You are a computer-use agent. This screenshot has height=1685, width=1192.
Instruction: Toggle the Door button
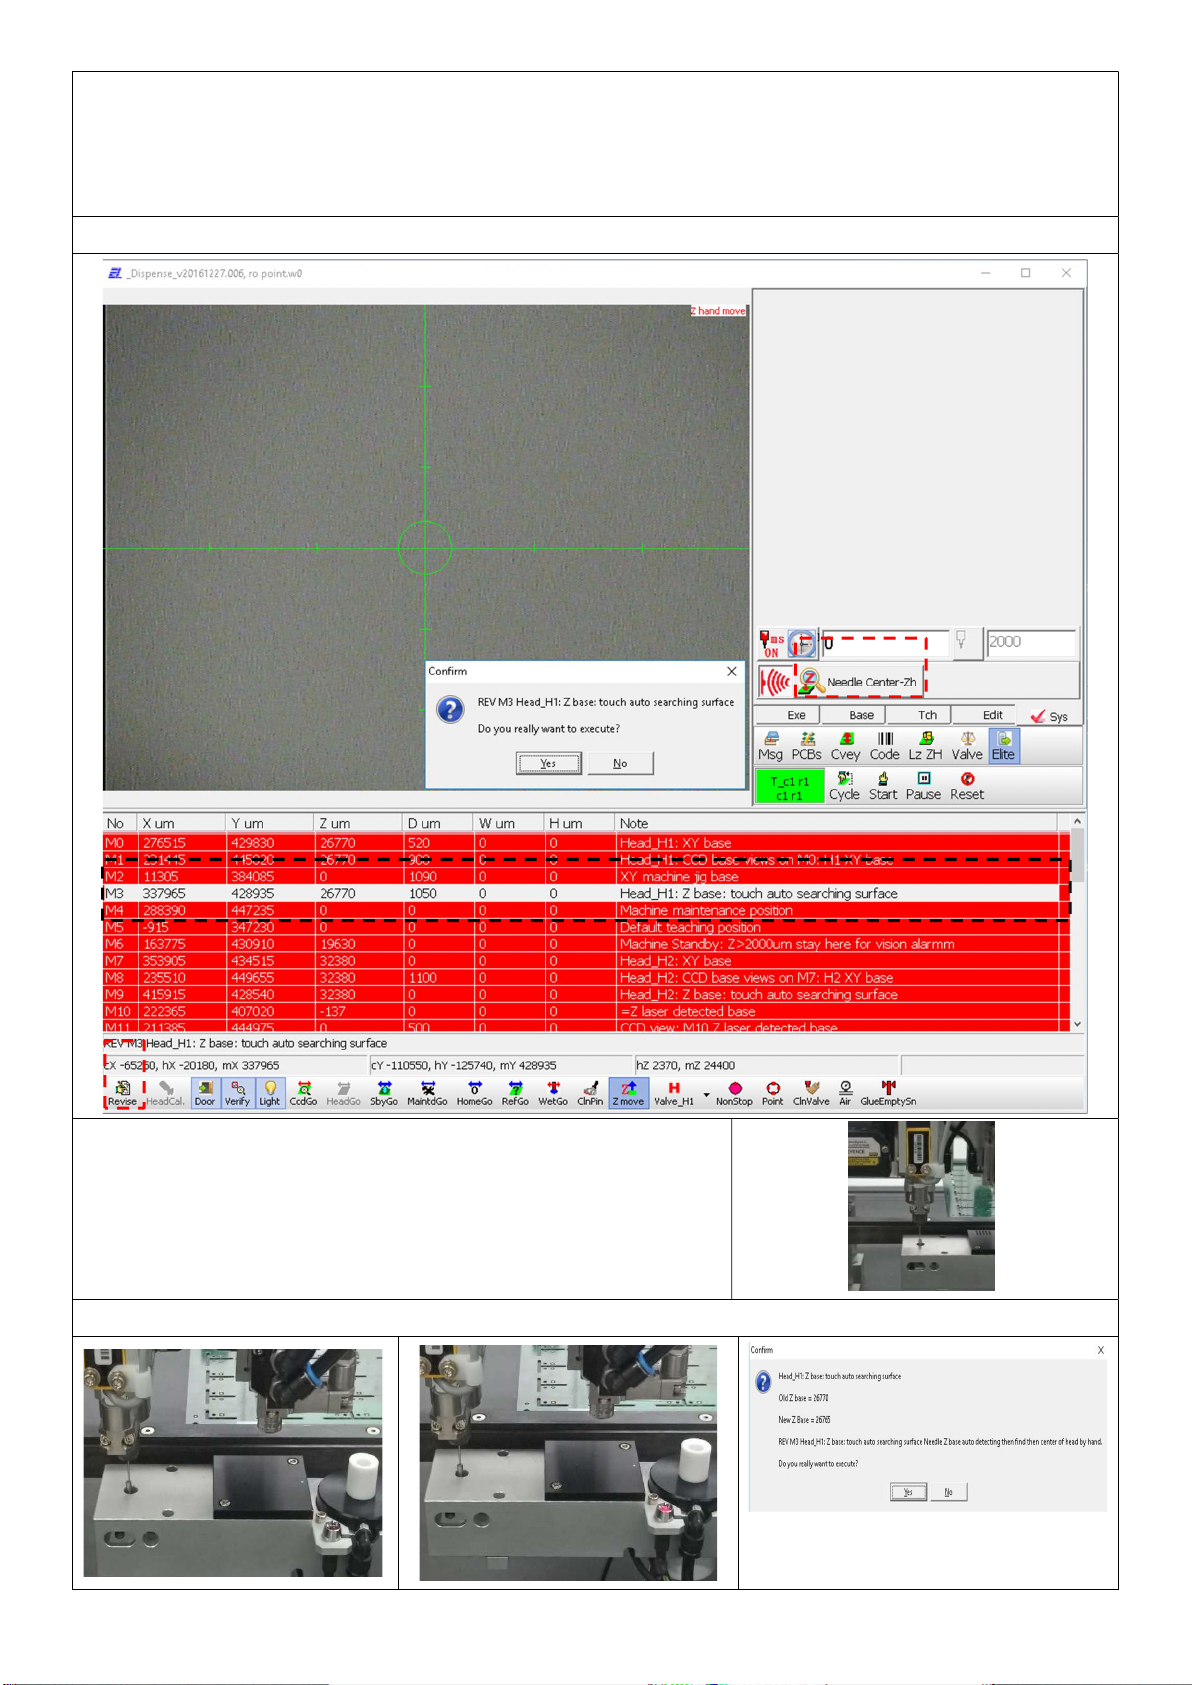(205, 1093)
